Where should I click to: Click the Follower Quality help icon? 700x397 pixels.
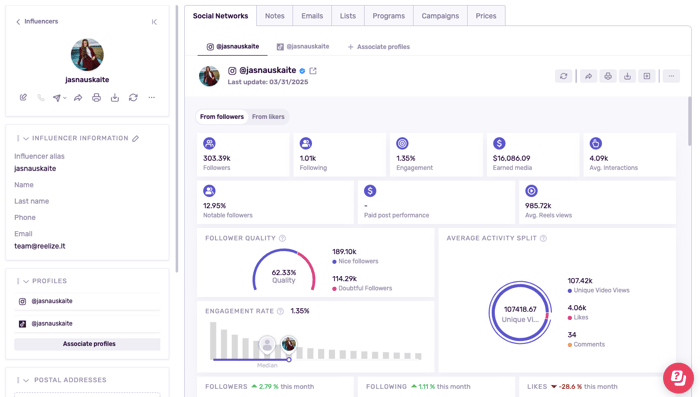(282, 238)
